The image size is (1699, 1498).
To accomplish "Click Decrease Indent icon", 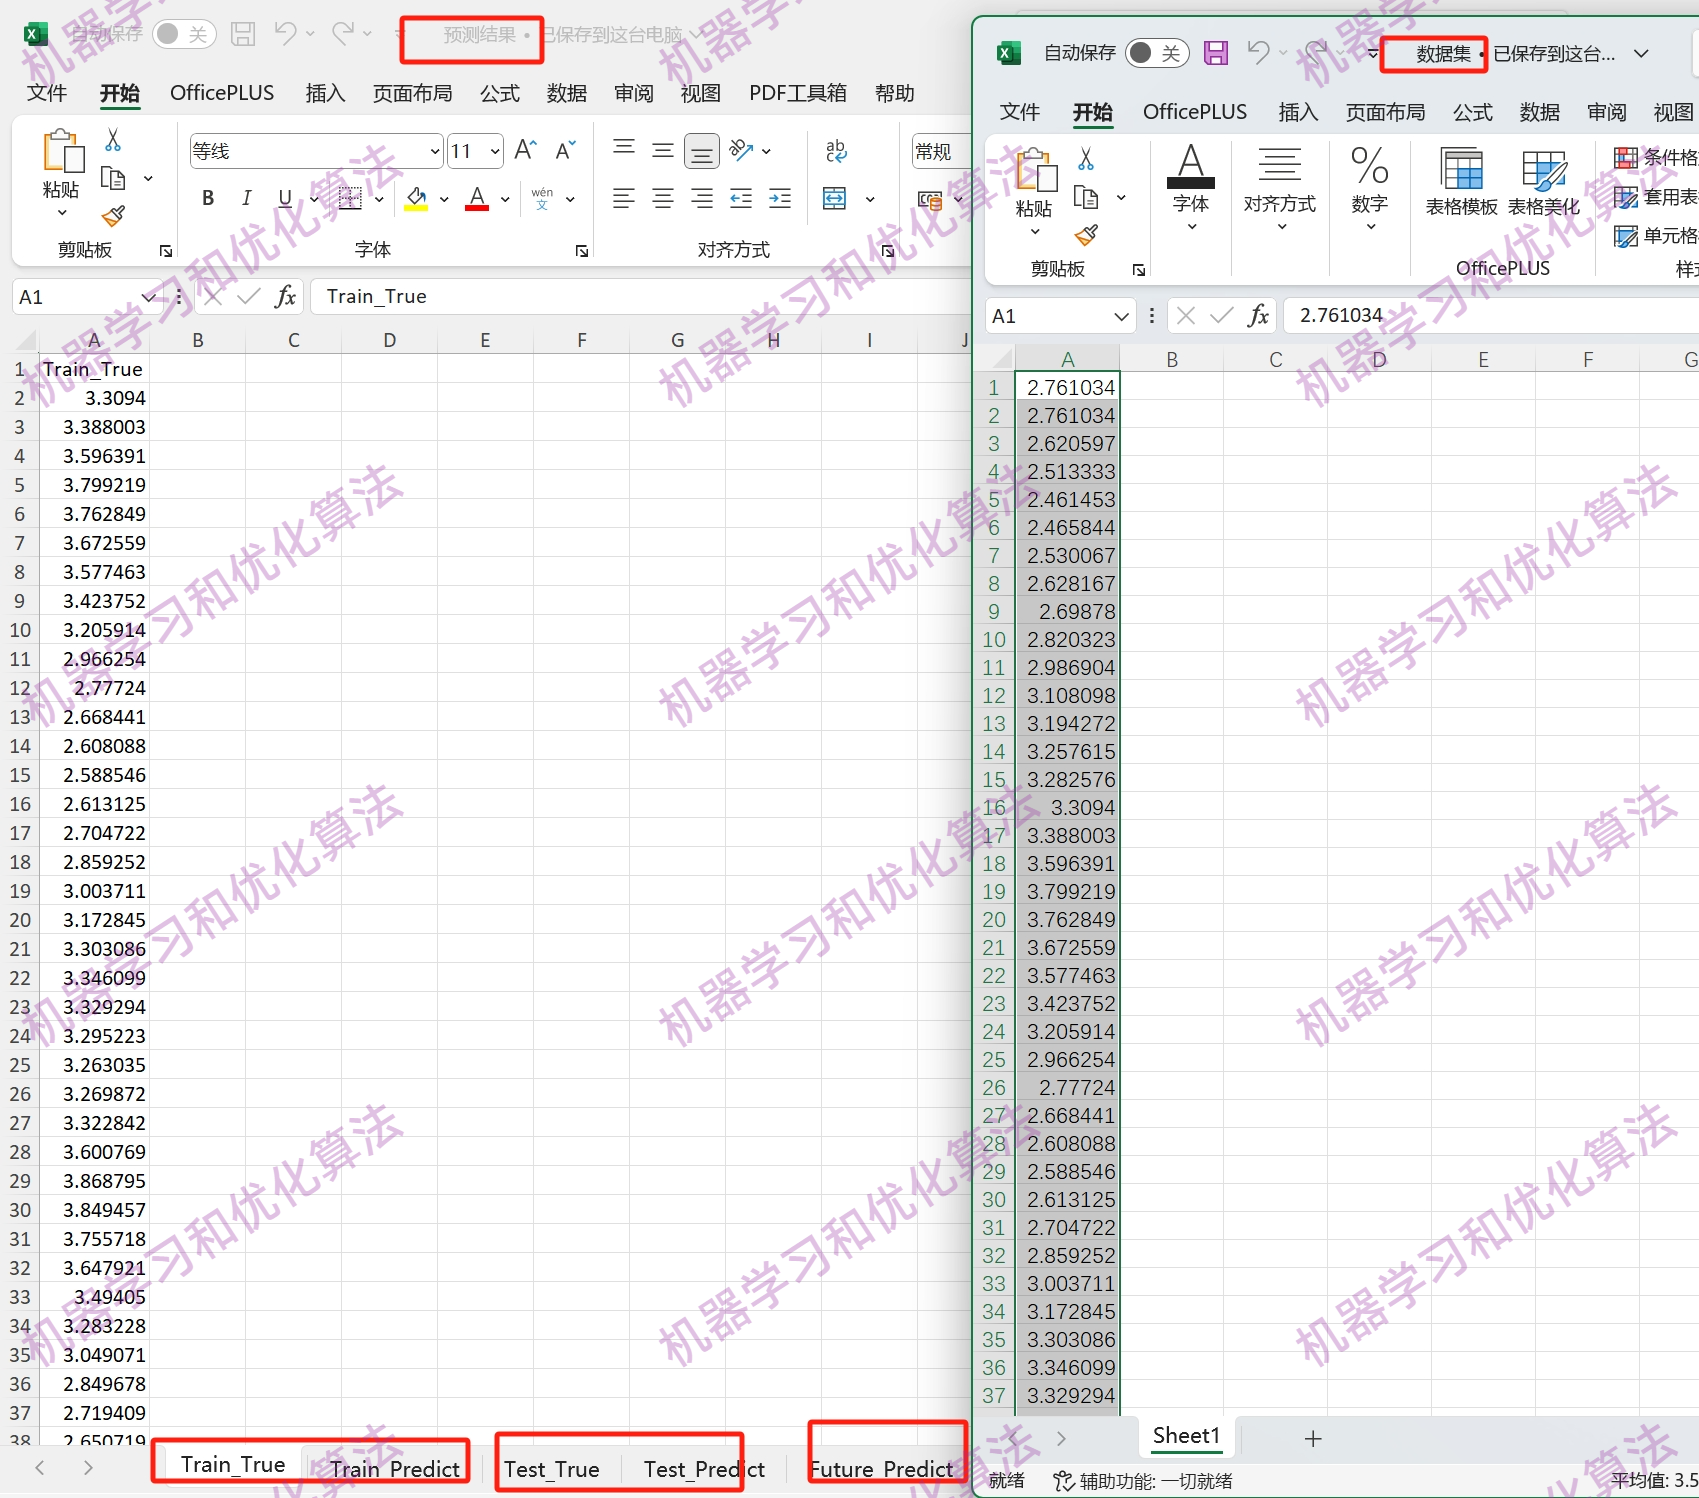I will click(741, 199).
